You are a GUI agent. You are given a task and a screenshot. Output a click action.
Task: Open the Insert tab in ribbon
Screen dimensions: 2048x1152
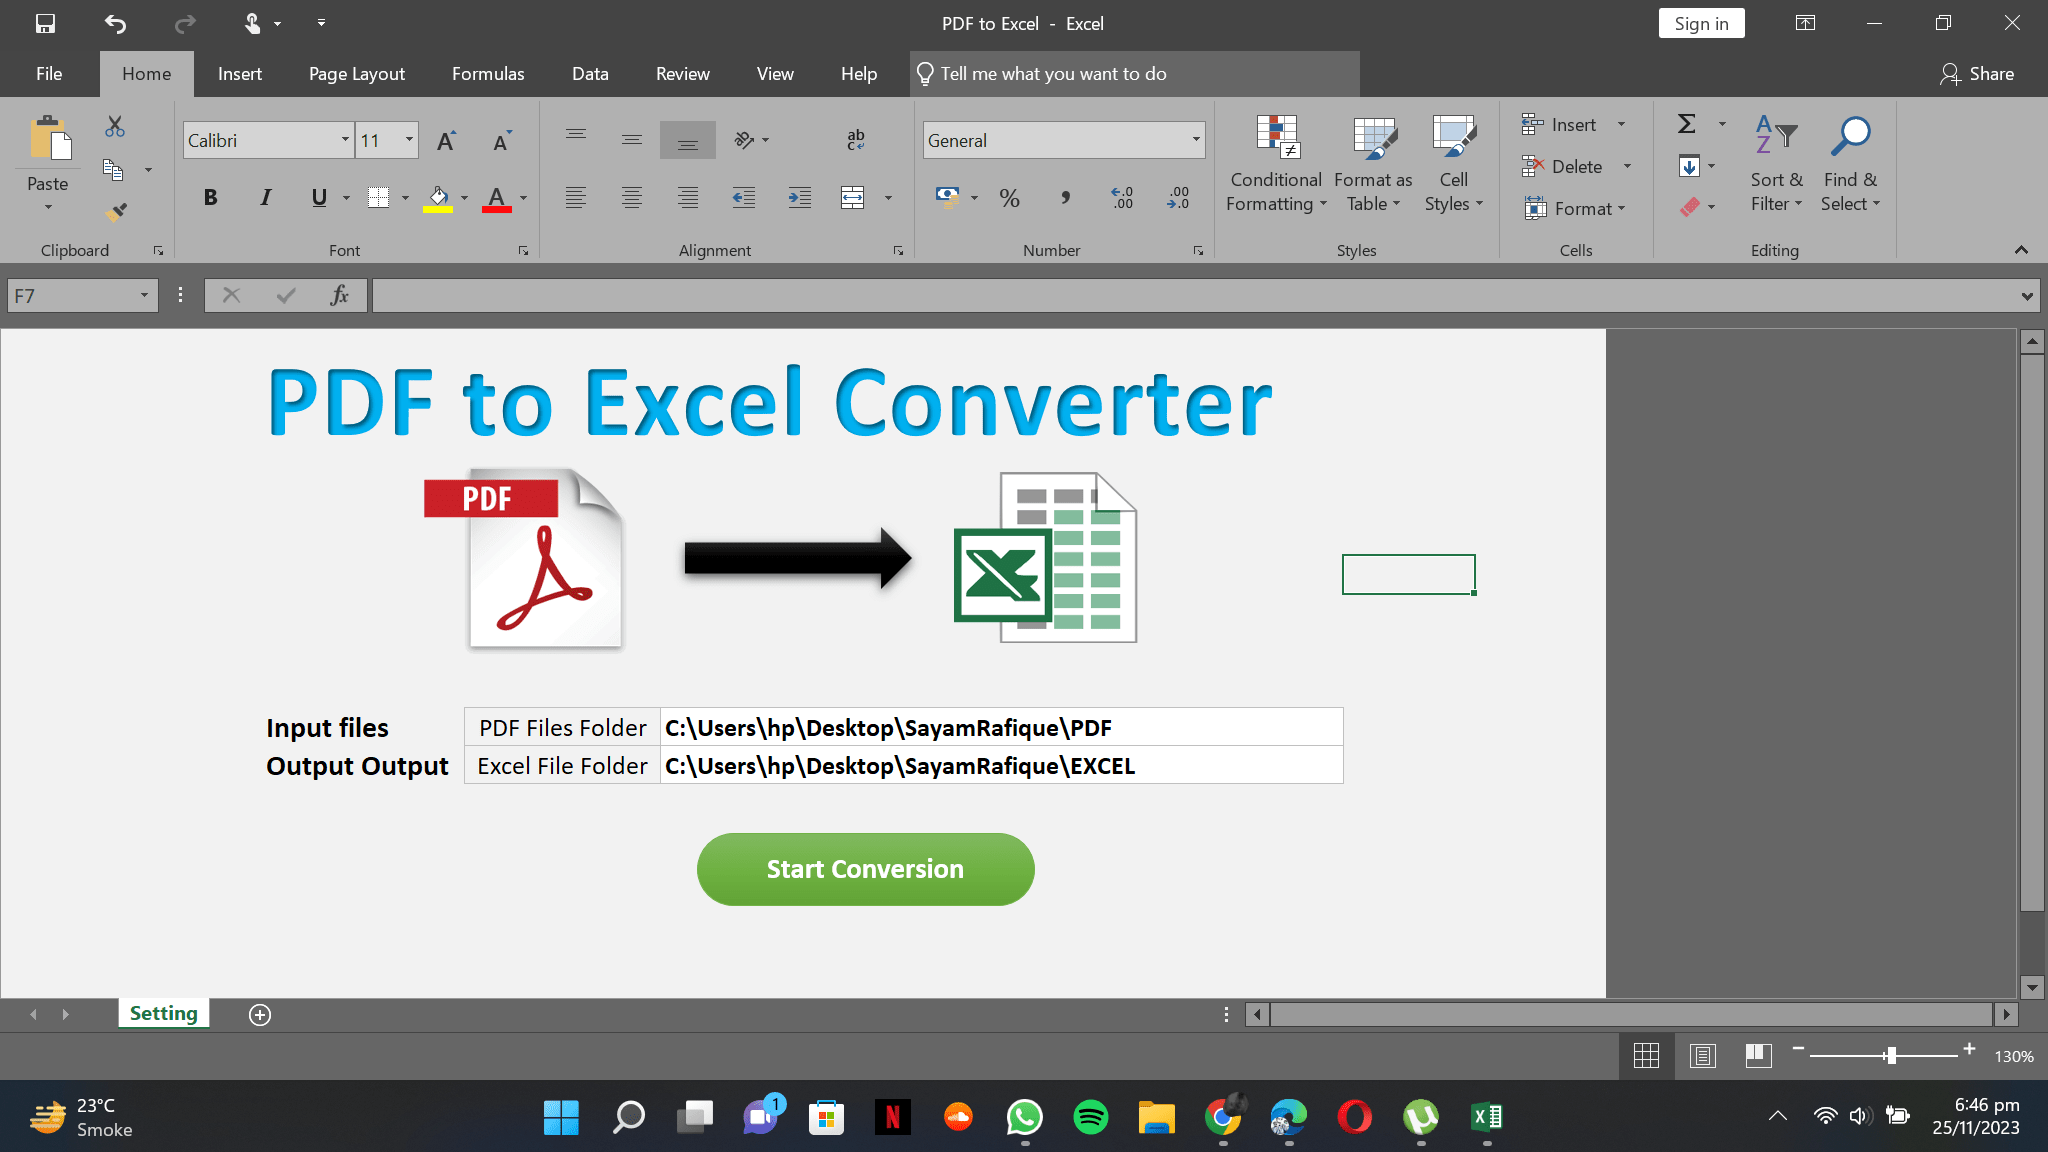[x=239, y=73]
